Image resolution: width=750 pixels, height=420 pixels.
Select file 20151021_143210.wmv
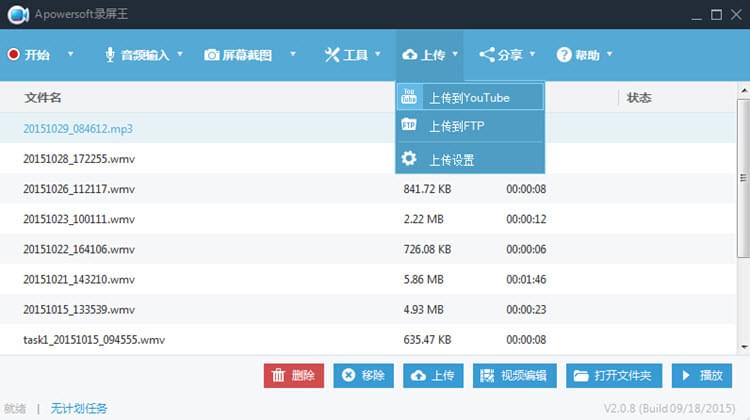click(x=79, y=279)
